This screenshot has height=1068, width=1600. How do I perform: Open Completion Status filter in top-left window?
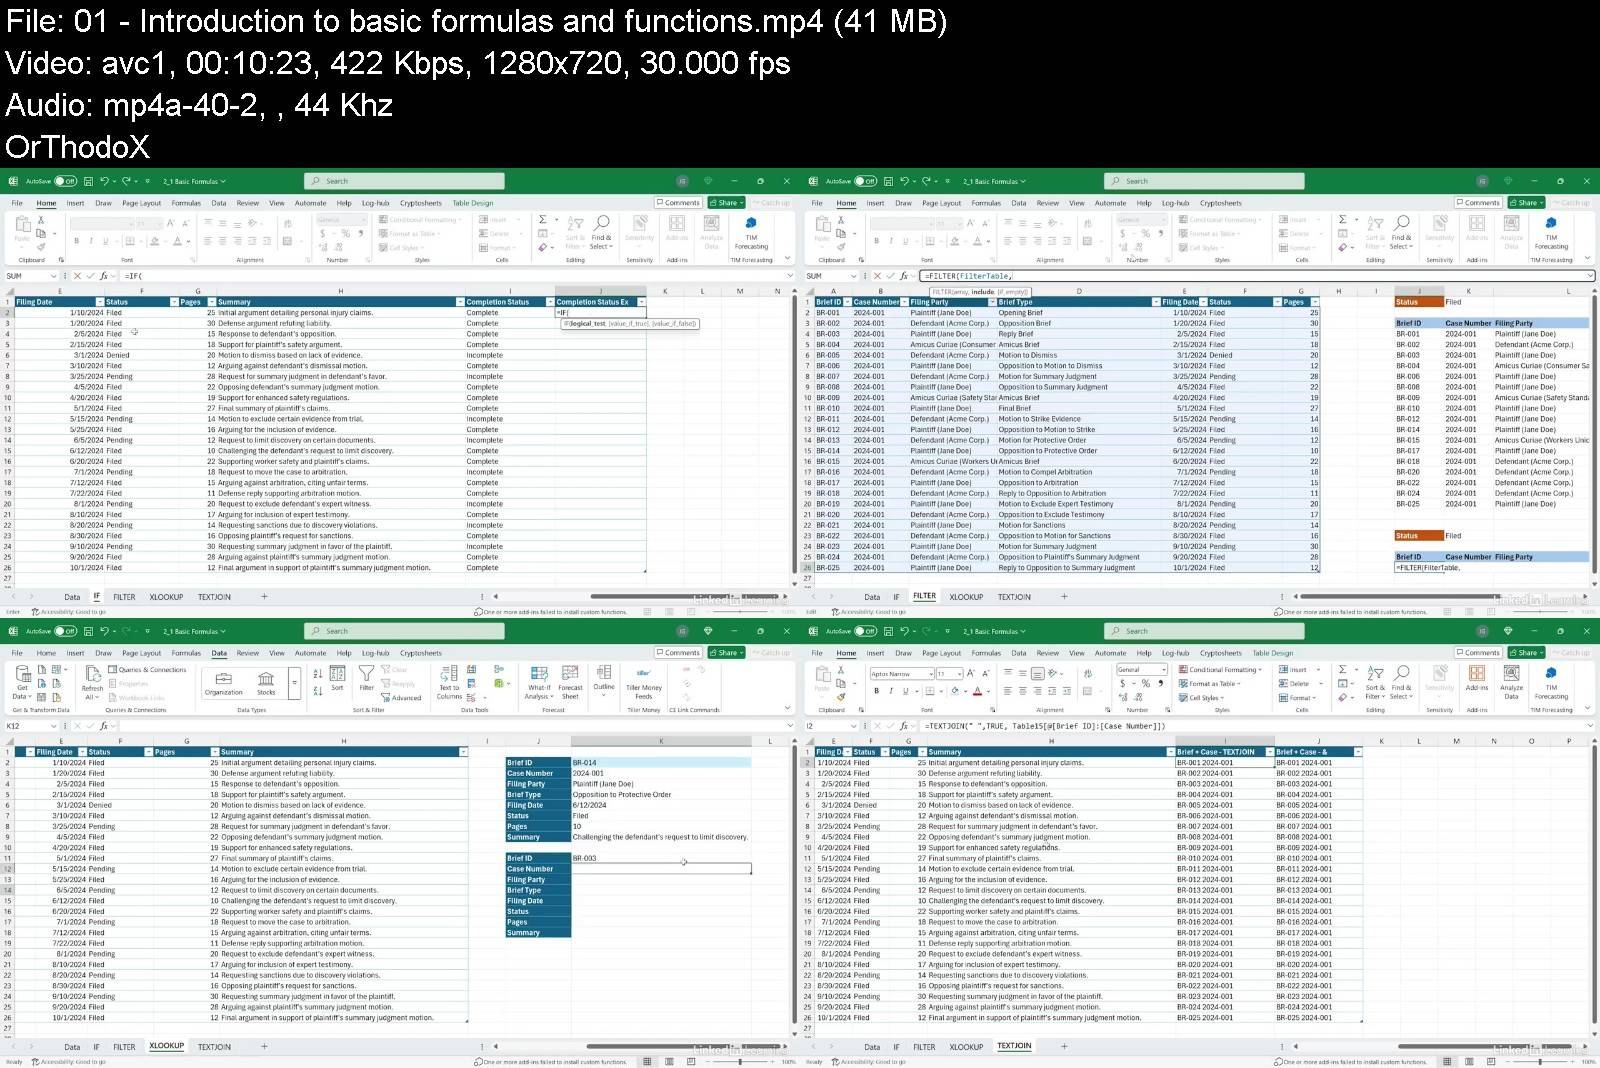click(549, 302)
